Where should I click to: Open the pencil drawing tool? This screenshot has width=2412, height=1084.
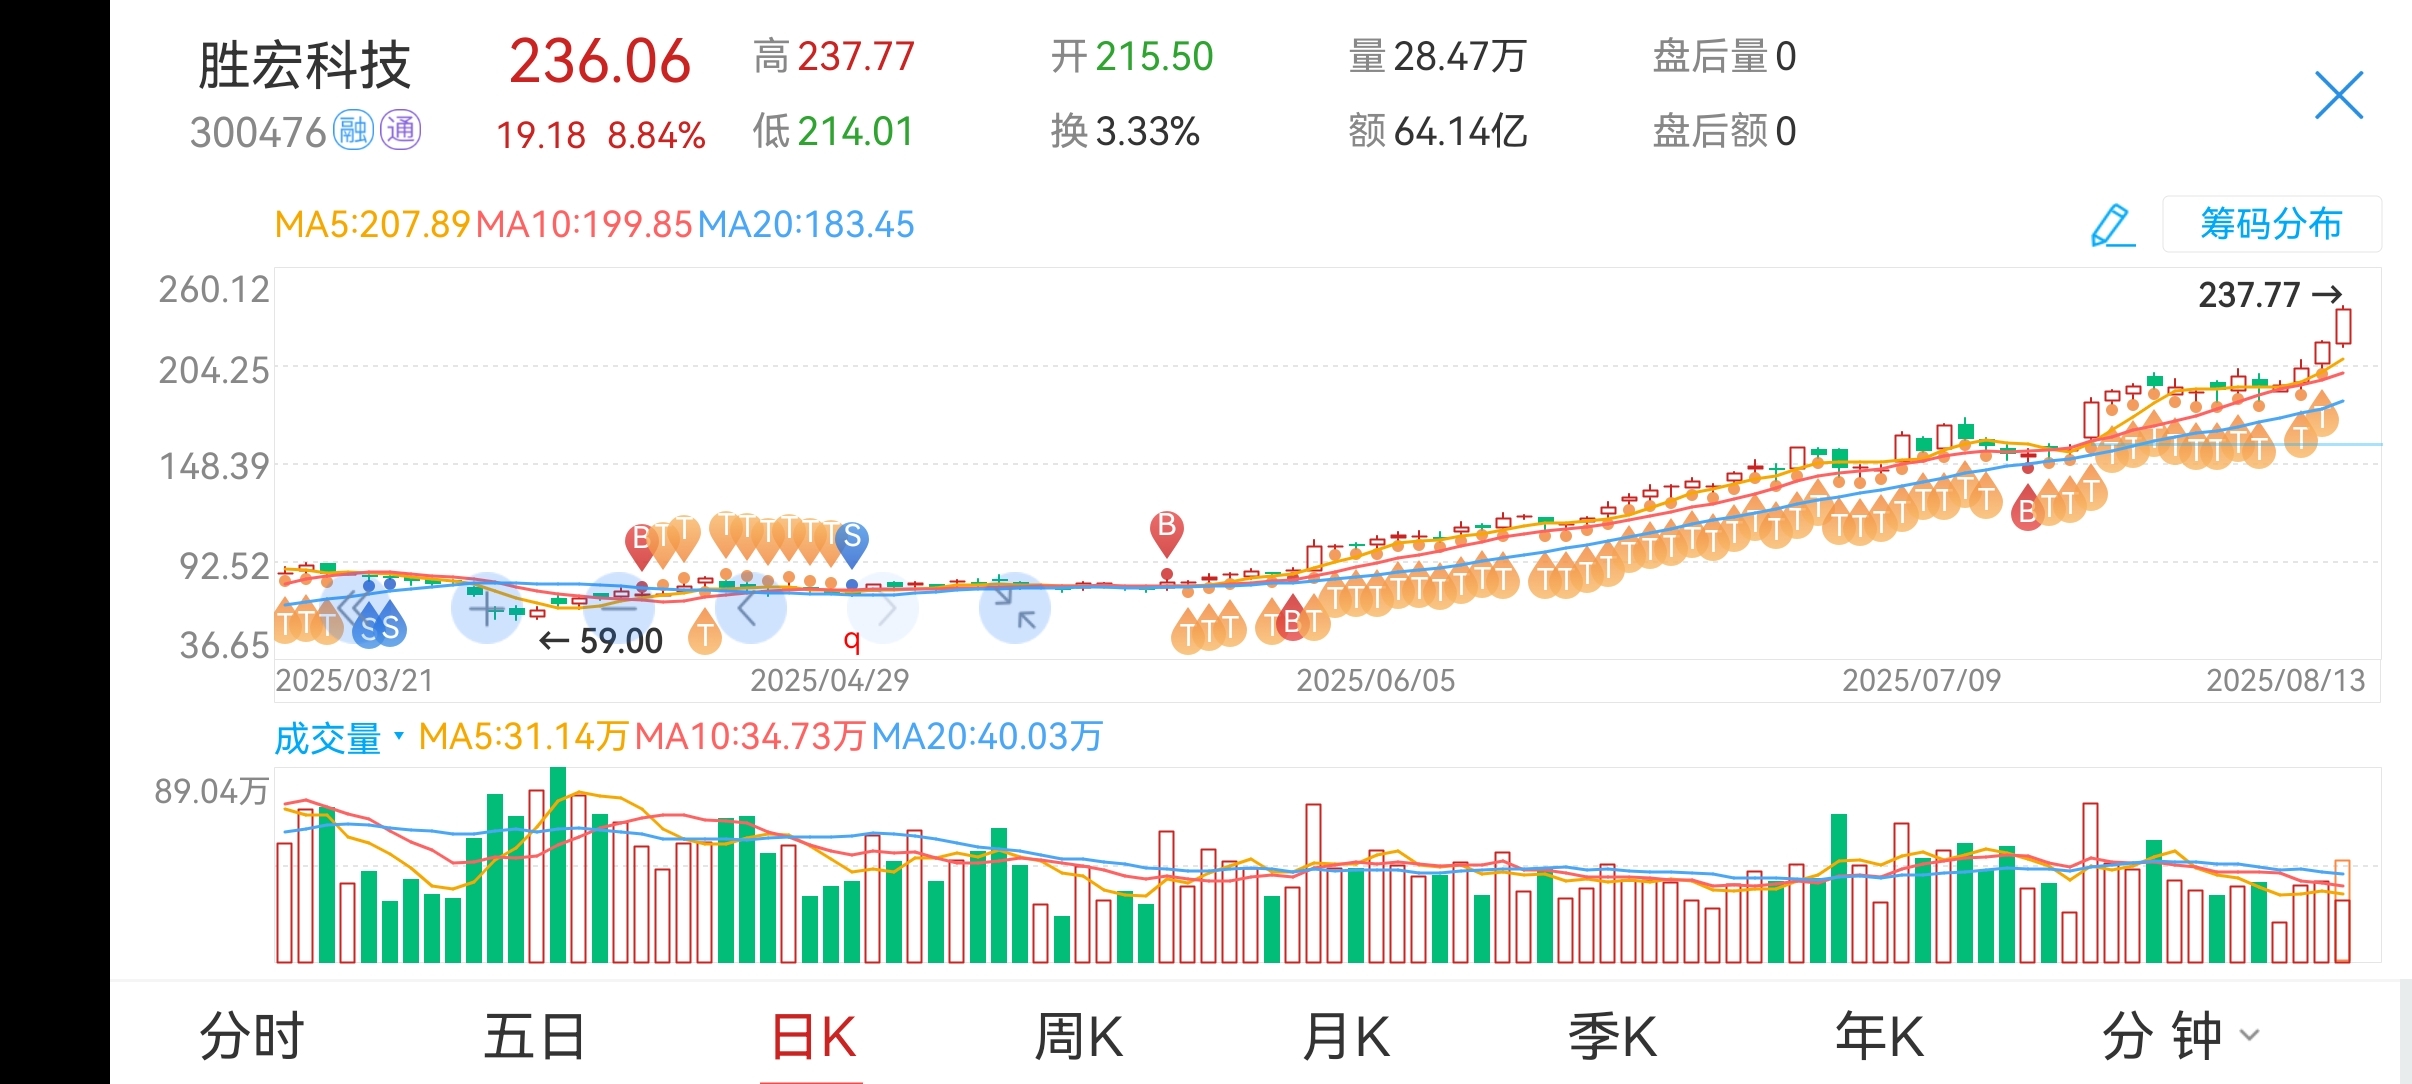pyautogui.click(x=2113, y=225)
